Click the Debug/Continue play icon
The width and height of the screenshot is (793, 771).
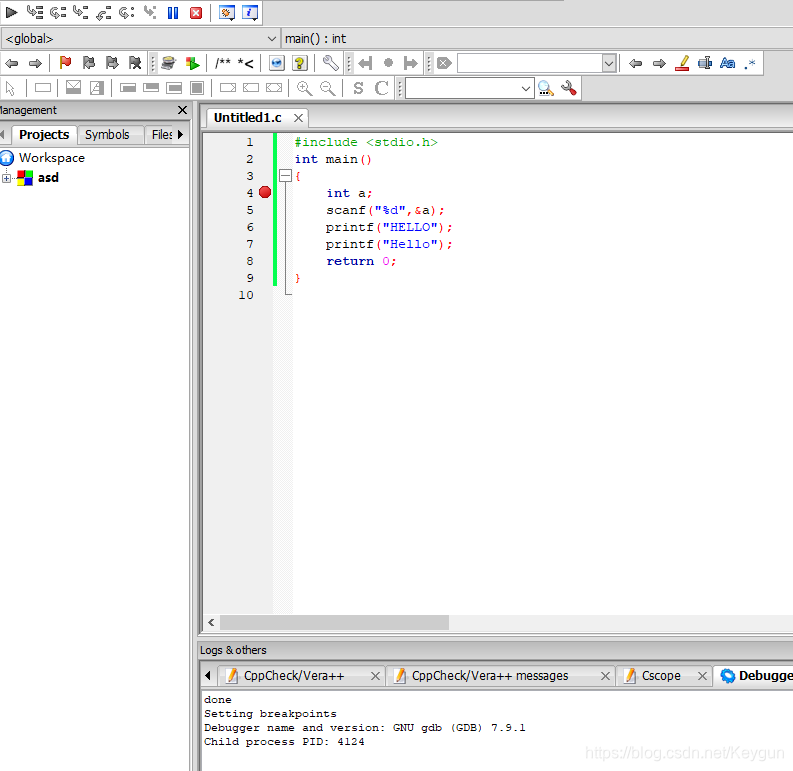pyautogui.click(x=11, y=12)
